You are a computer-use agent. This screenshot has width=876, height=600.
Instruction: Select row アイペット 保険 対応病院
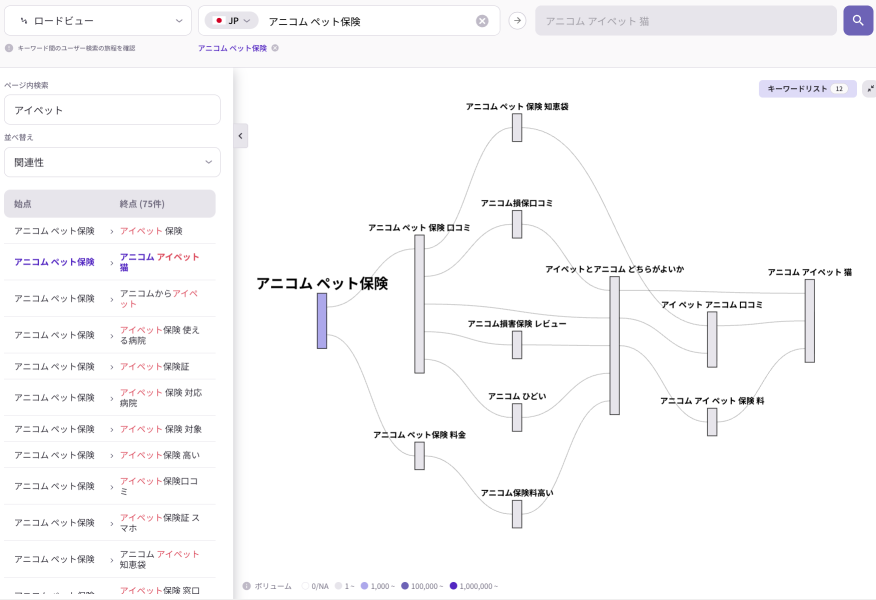pyautogui.click(x=110, y=398)
